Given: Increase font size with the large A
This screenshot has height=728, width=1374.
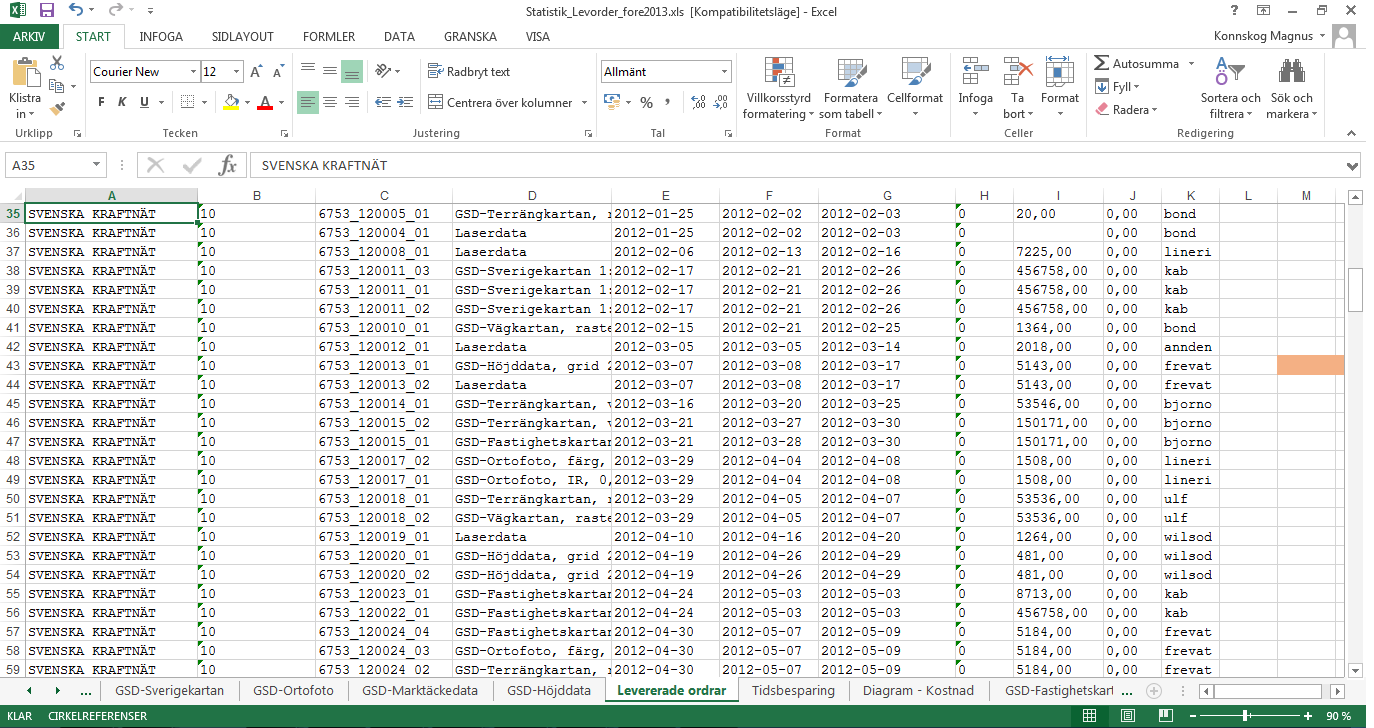Looking at the screenshot, I should point(256,72).
